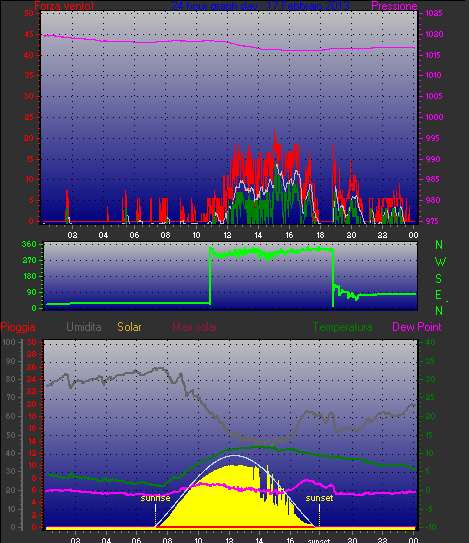The height and width of the screenshot is (543, 469).
Task: Click the W wind direction label
Action: tap(440, 262)
